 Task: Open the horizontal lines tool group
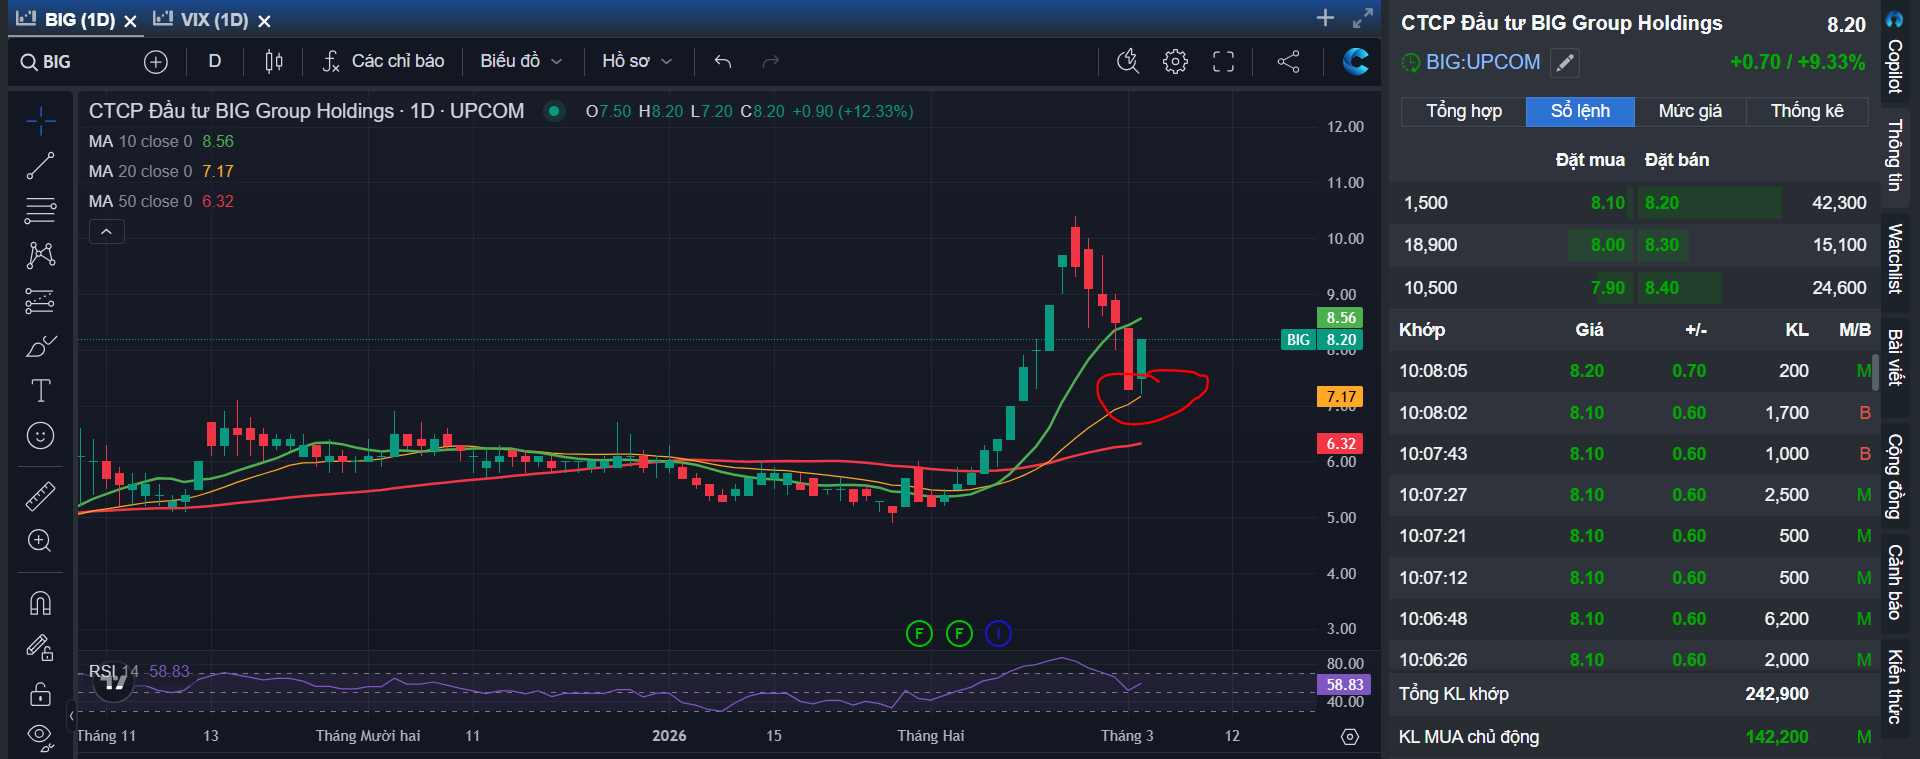pyautogui.click(x=41, y=210)
